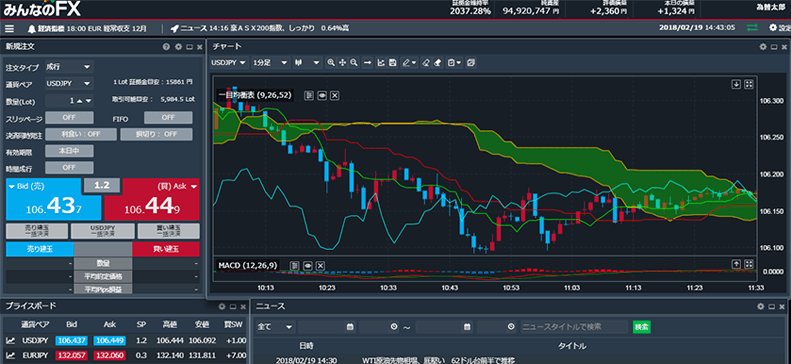Toggle take-profit (利食い) OFF button

[x=81, y=134]
